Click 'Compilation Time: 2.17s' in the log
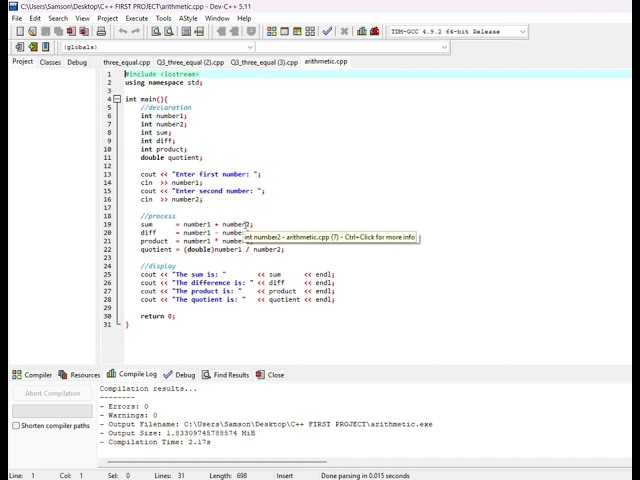This screenshot has height=480, width=640. pos(155,442)
